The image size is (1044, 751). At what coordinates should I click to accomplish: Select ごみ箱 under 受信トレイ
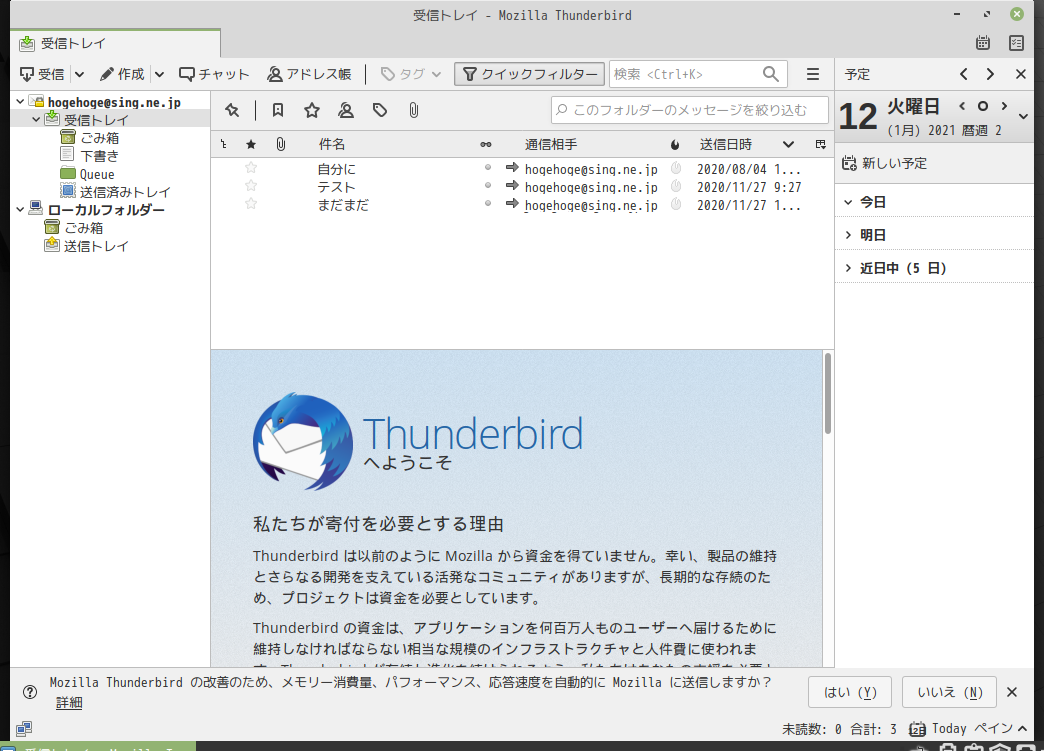pyautogui.click(x=90, y=138)
